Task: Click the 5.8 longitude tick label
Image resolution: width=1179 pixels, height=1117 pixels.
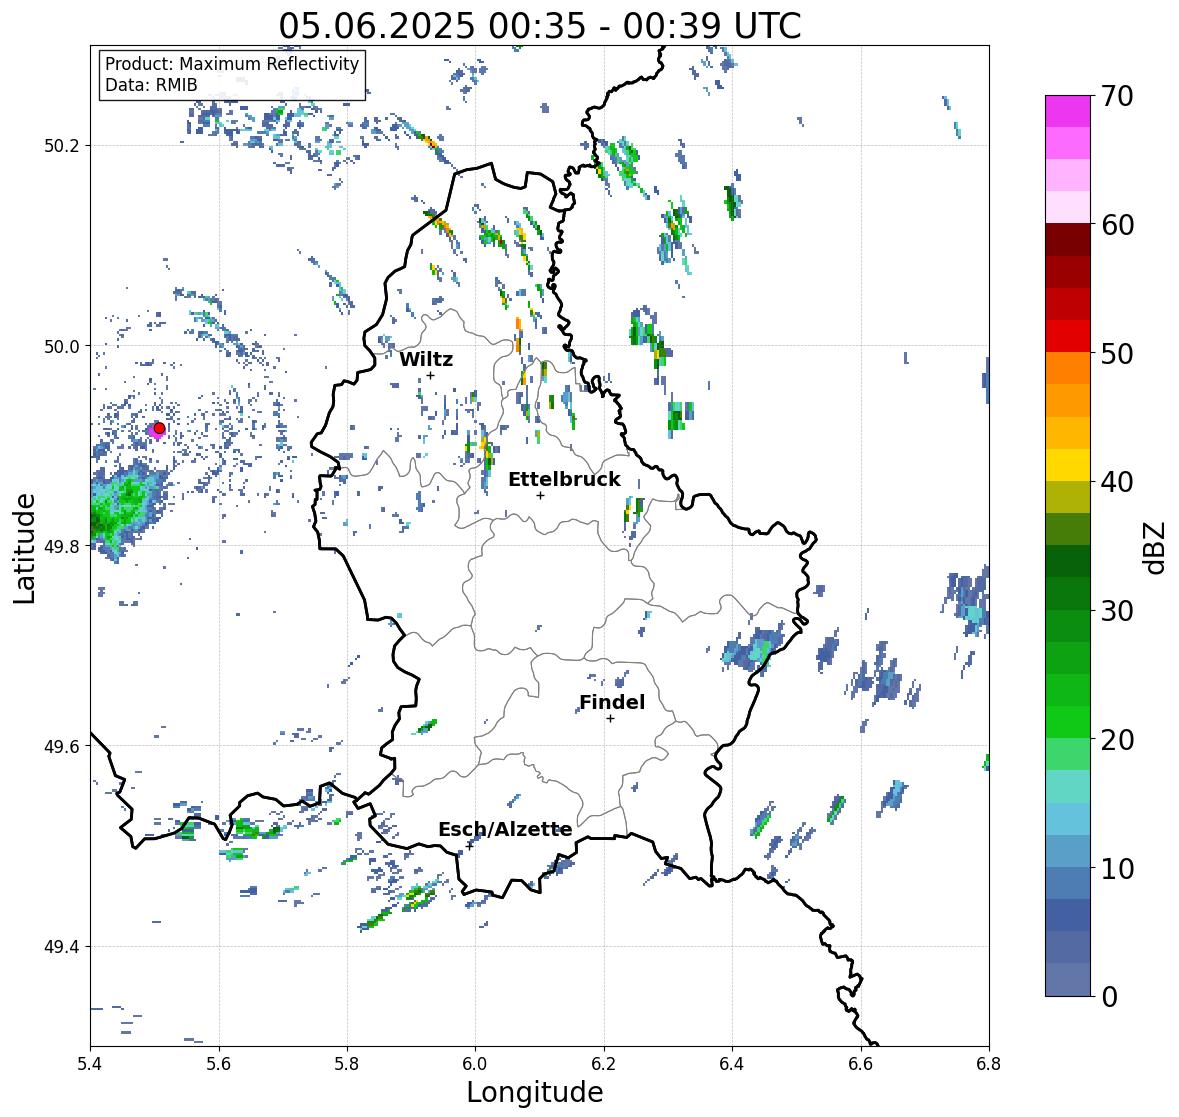Action: tap(347, 1064)
